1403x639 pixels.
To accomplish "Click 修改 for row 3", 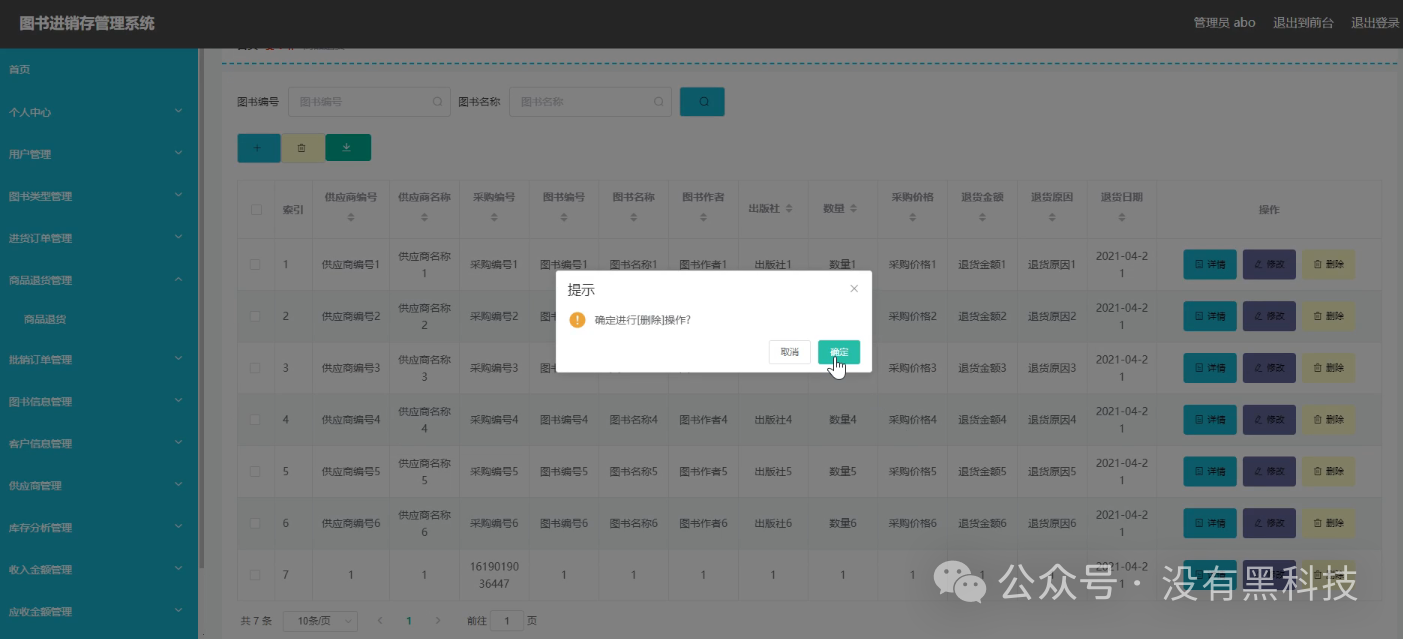I will [x=1269, y=368].
